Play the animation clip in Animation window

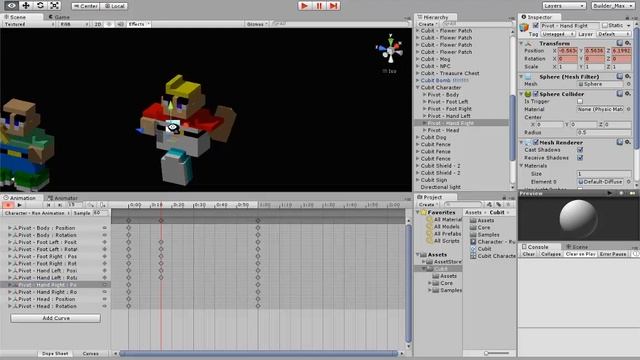click(x=19, y=205)
